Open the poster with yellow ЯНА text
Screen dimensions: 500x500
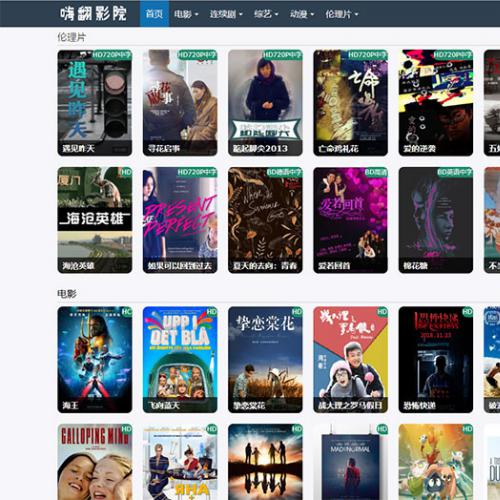[180, 462]
